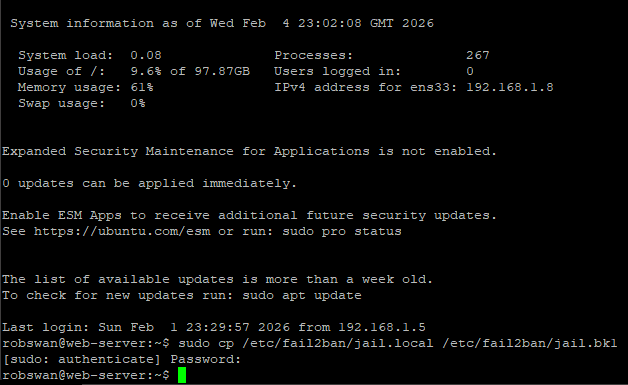Click the 'Memory usage: 61%' entry
The width and height of the screenshot is (628, 385).
(85, 87)
